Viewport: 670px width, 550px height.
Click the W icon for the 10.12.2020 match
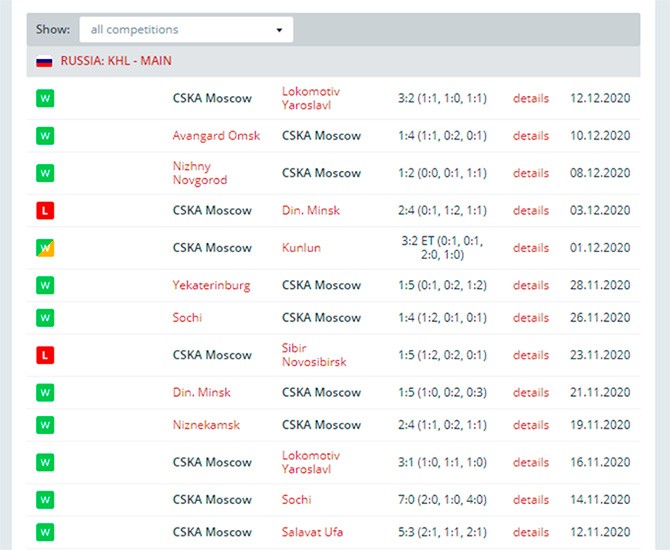click(45, 136)
